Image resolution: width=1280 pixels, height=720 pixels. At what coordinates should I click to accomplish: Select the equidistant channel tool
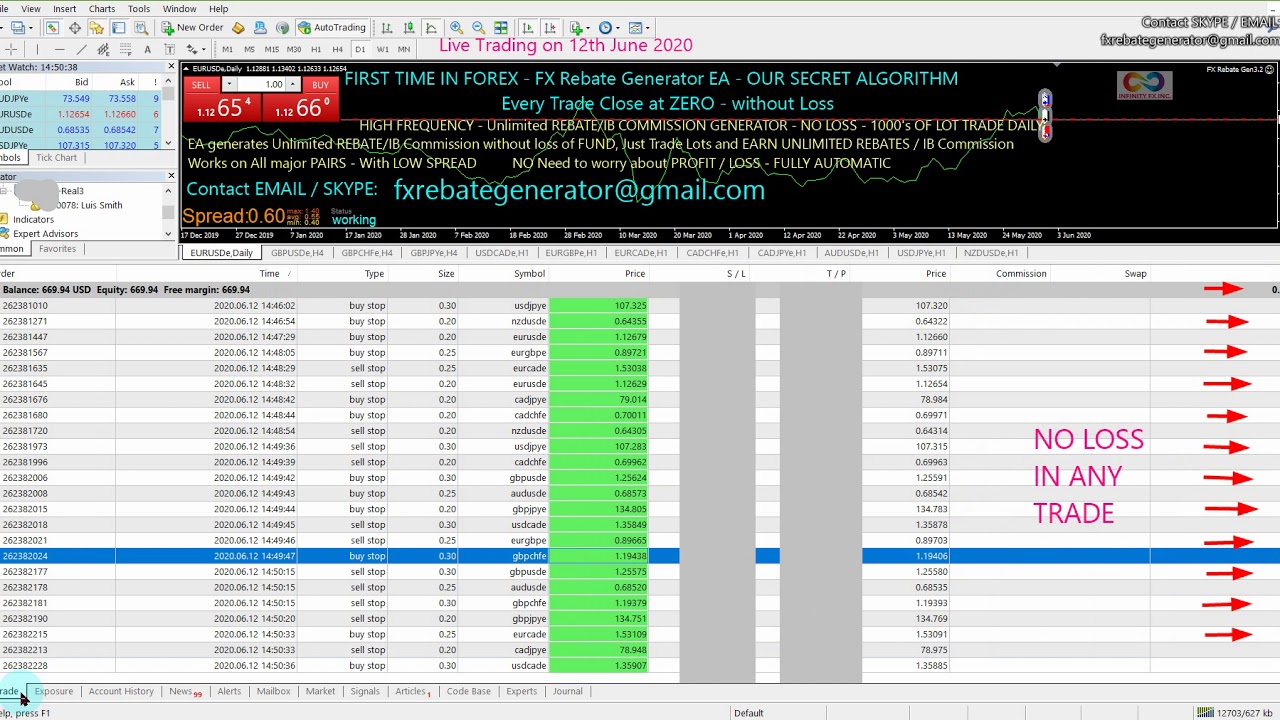[103, 49]
